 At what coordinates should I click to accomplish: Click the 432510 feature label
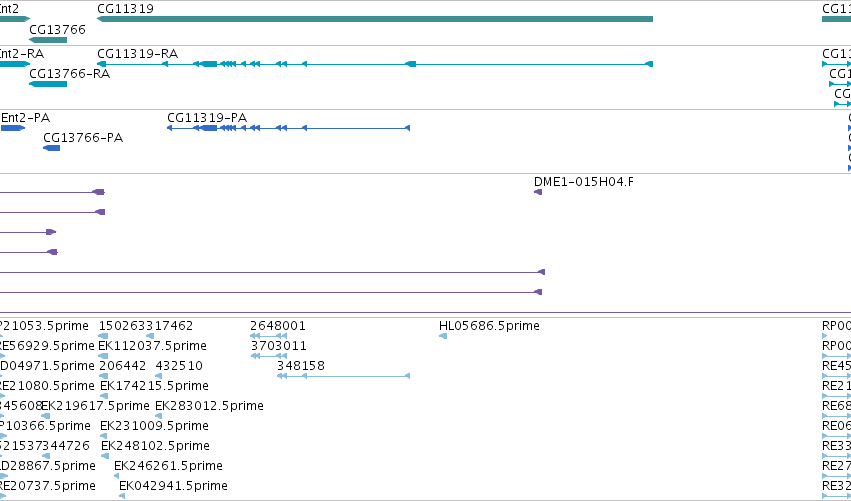coord(179,366)
